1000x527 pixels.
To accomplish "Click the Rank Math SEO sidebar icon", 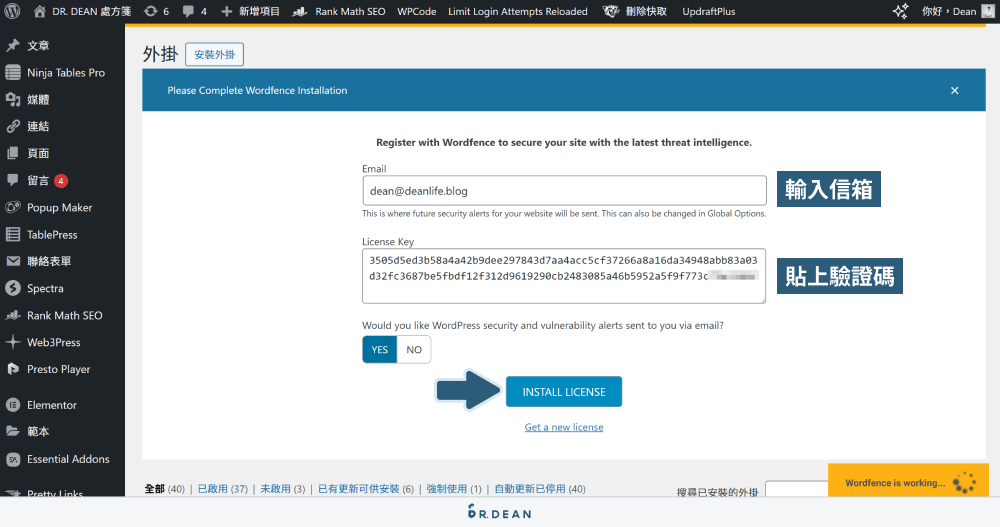I will (13, 315).
